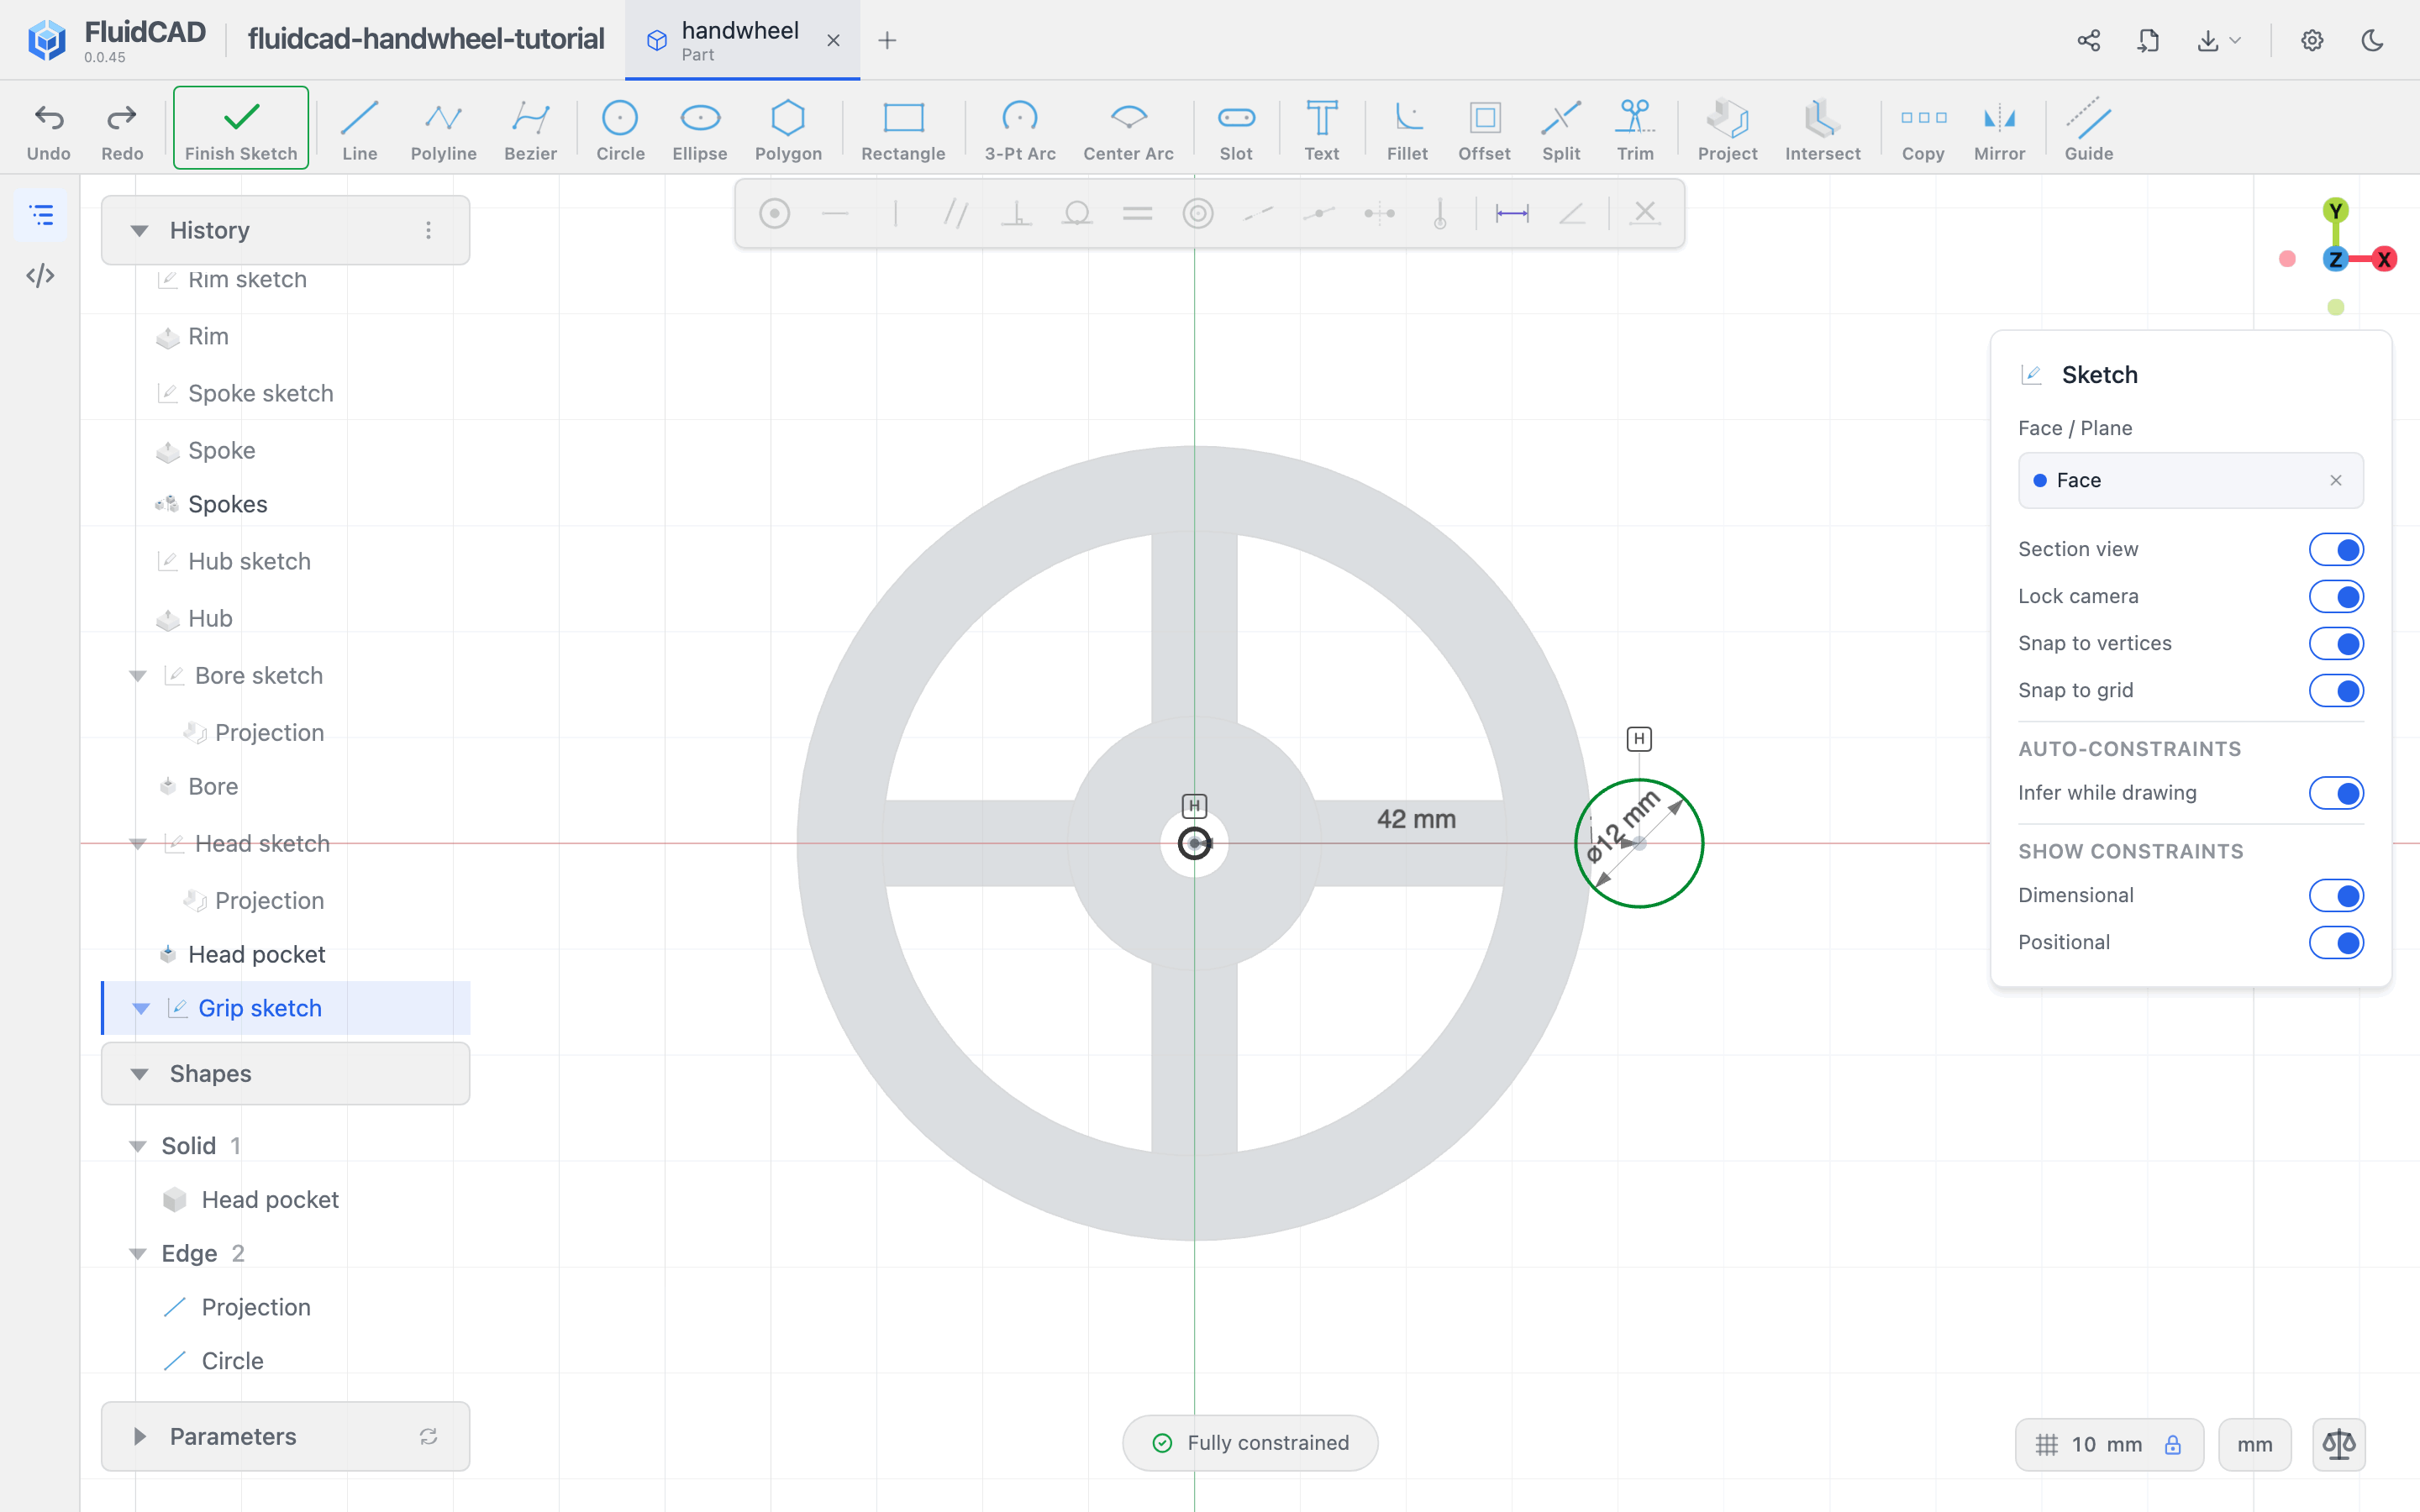
Task: Clear the Face plane selection
Action: pyautogui.click(x=2335, y=480)
